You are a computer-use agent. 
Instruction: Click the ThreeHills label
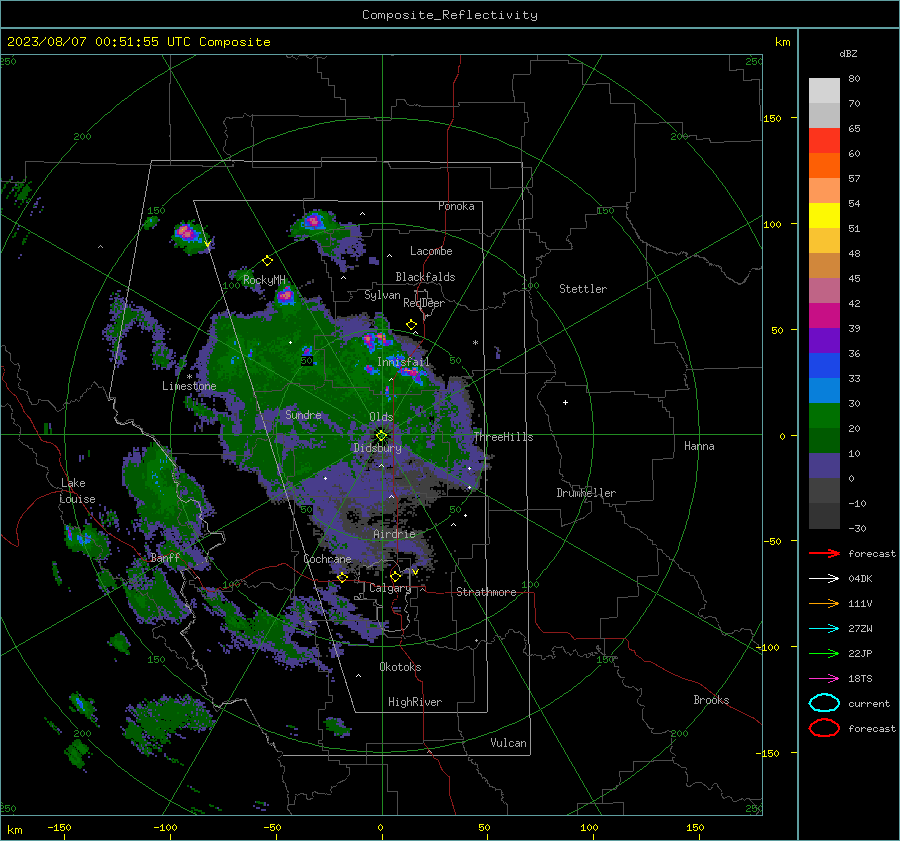[503, 437]
